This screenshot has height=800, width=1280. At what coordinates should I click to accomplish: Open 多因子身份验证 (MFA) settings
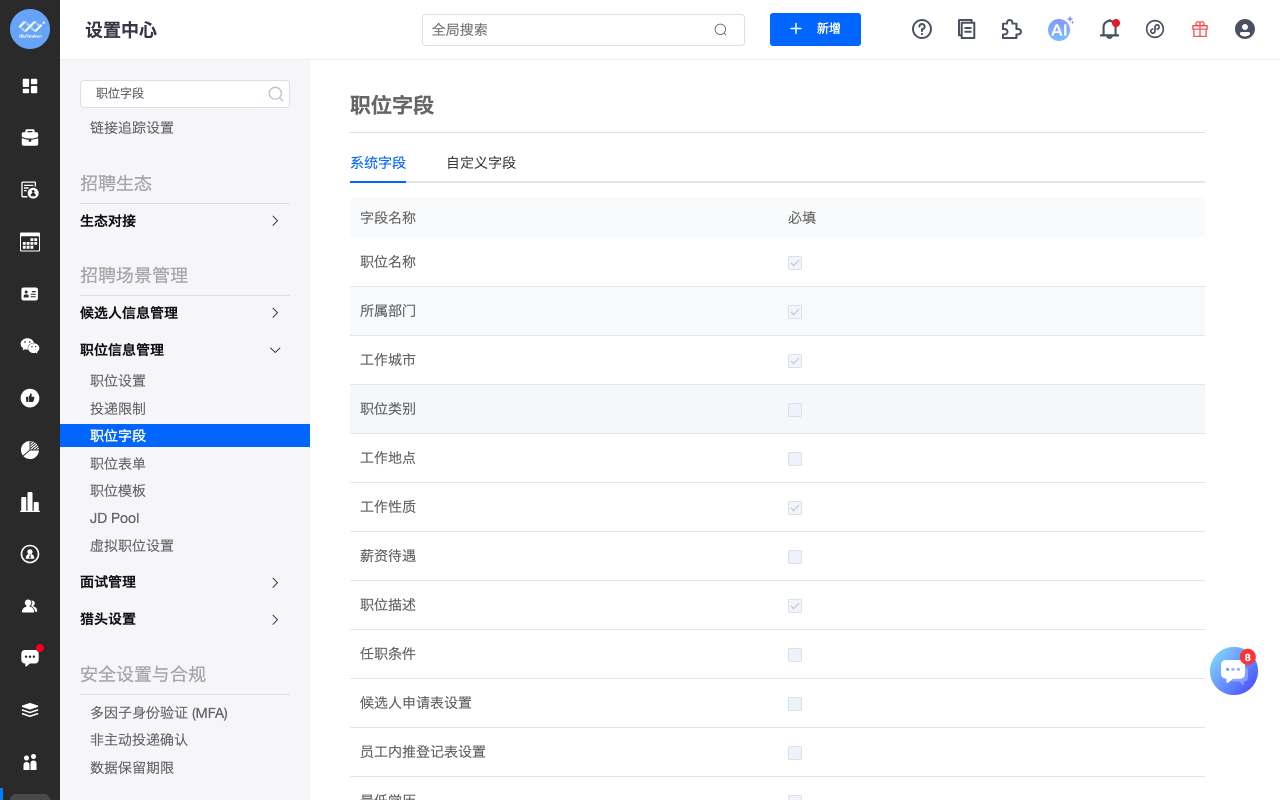point(159,713)
